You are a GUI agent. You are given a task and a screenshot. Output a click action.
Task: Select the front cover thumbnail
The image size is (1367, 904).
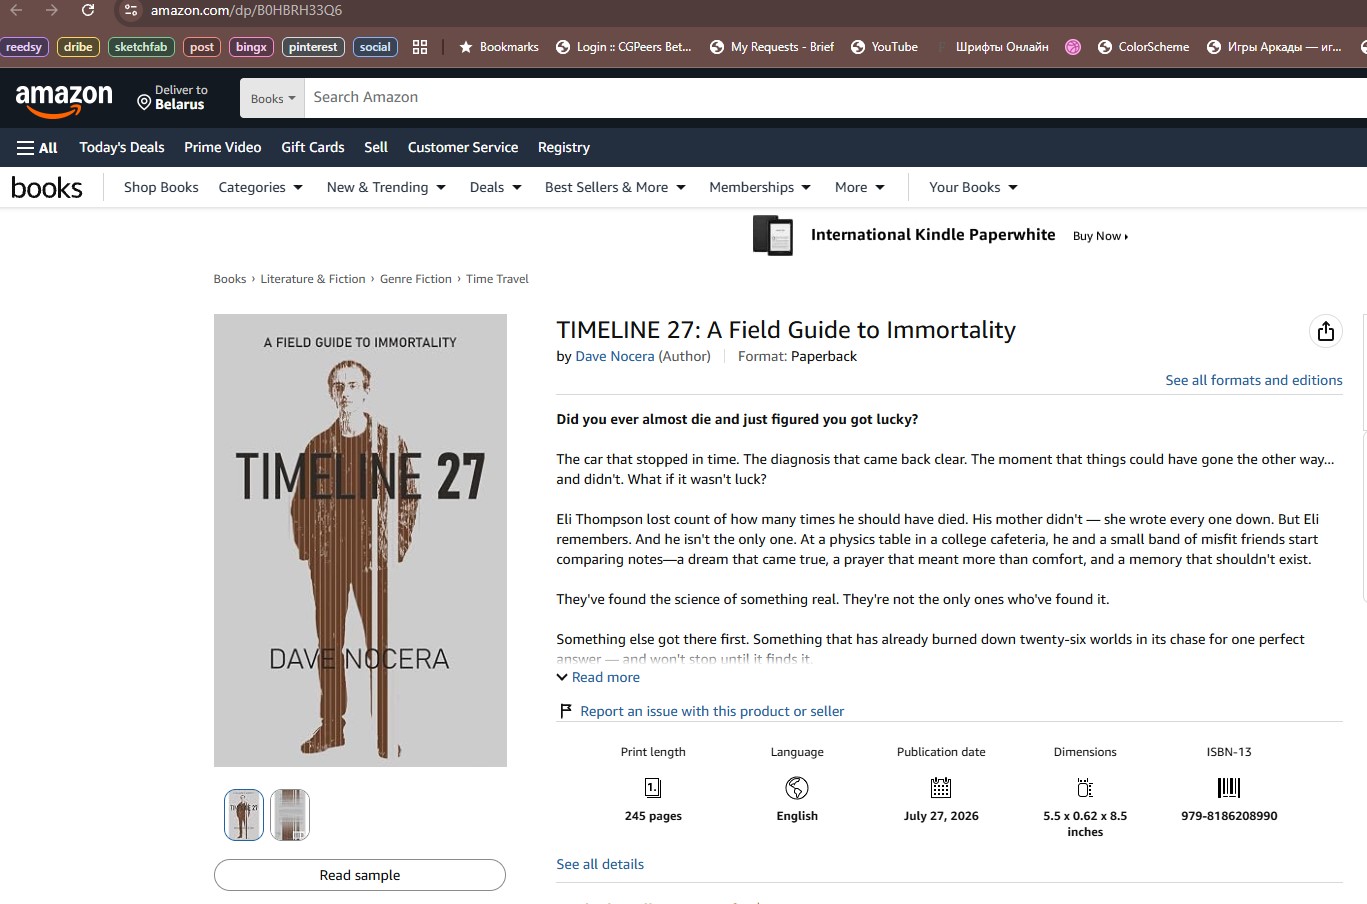[244, 814]
